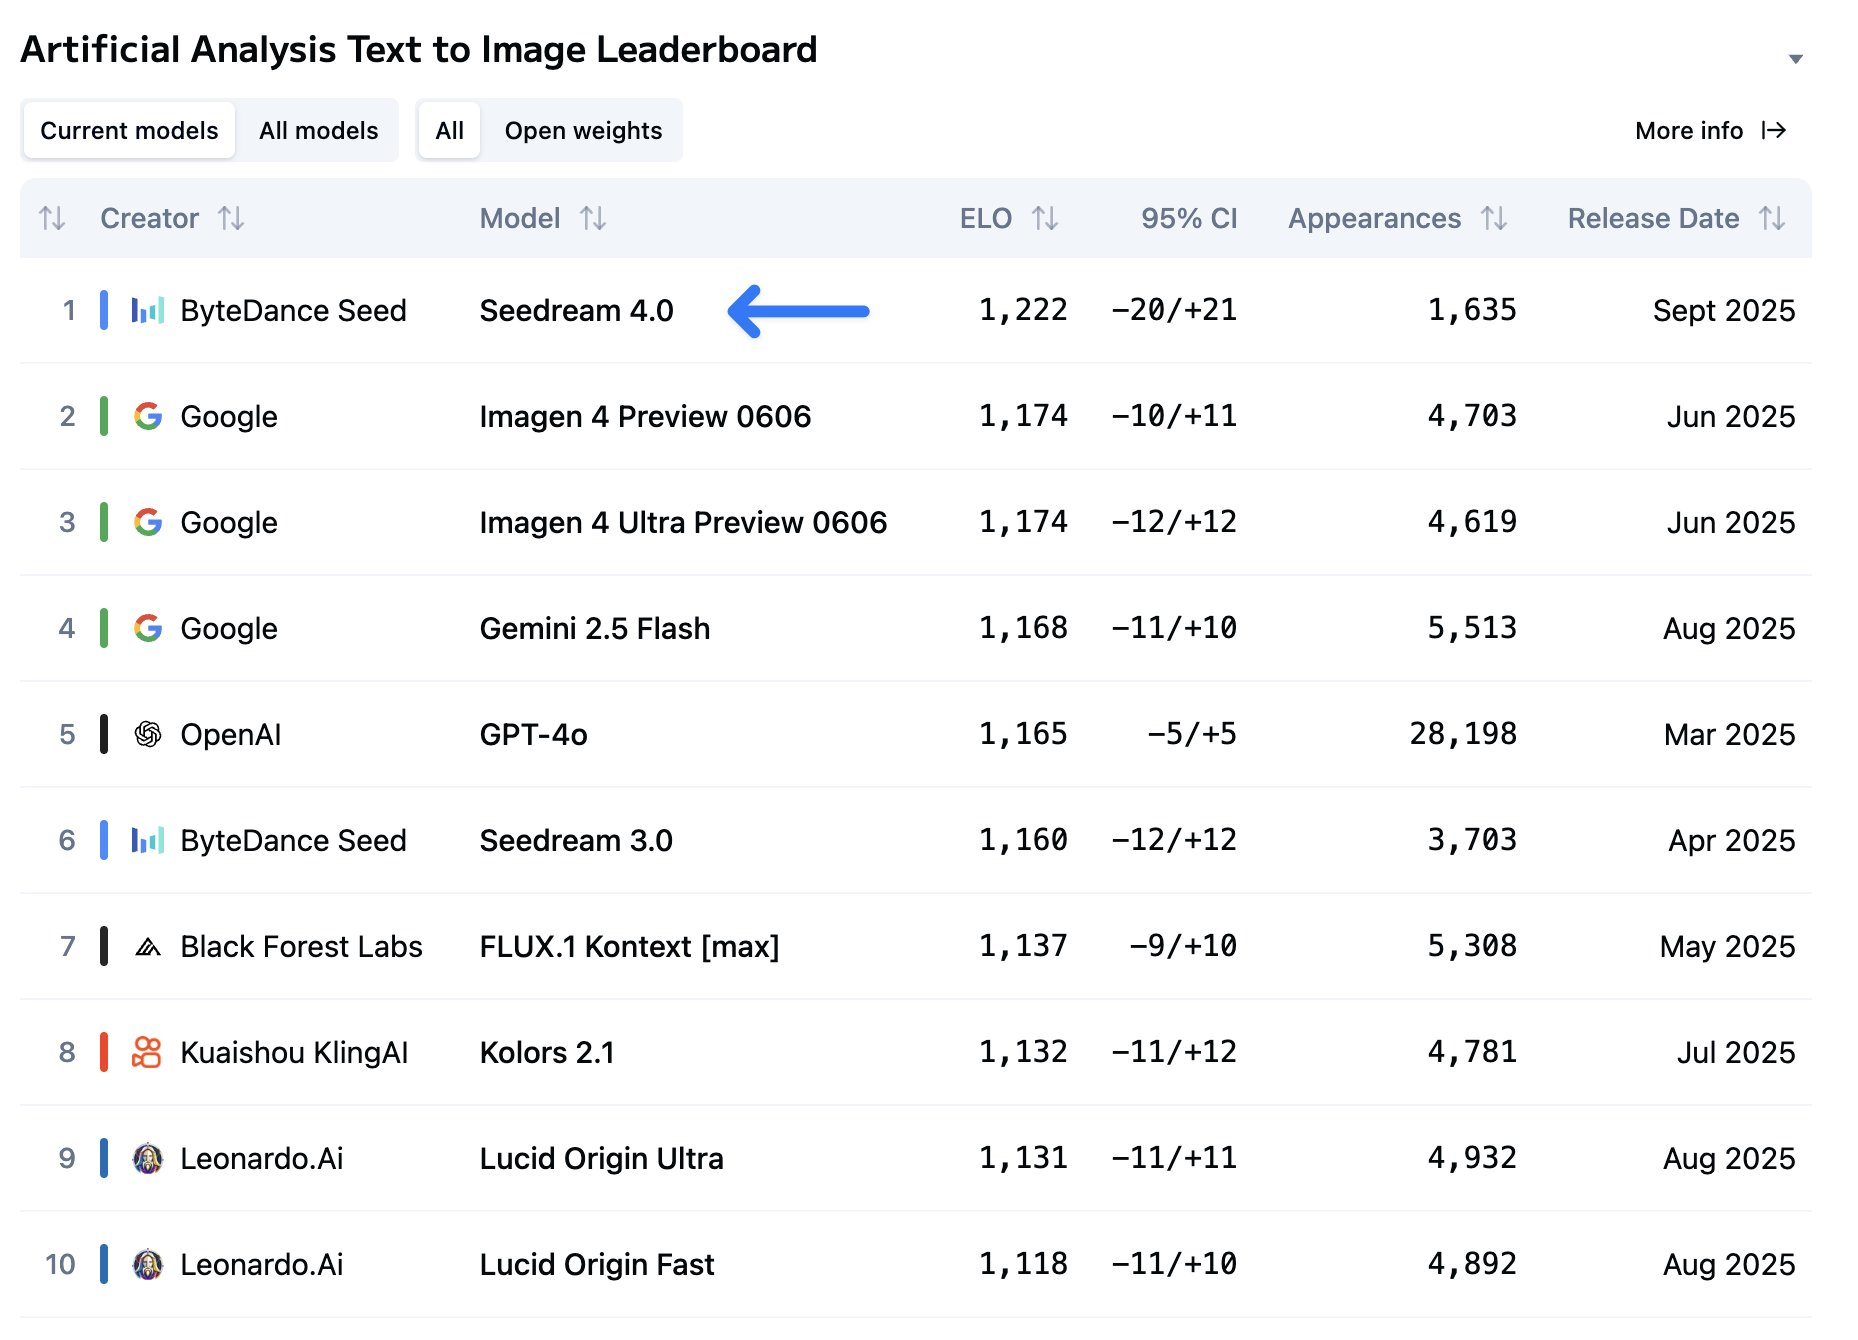Click ByteDance Seed logo in Seedream 4.0 row
Viewport: 1858px width, 1340px height.
tap(148, 311)
